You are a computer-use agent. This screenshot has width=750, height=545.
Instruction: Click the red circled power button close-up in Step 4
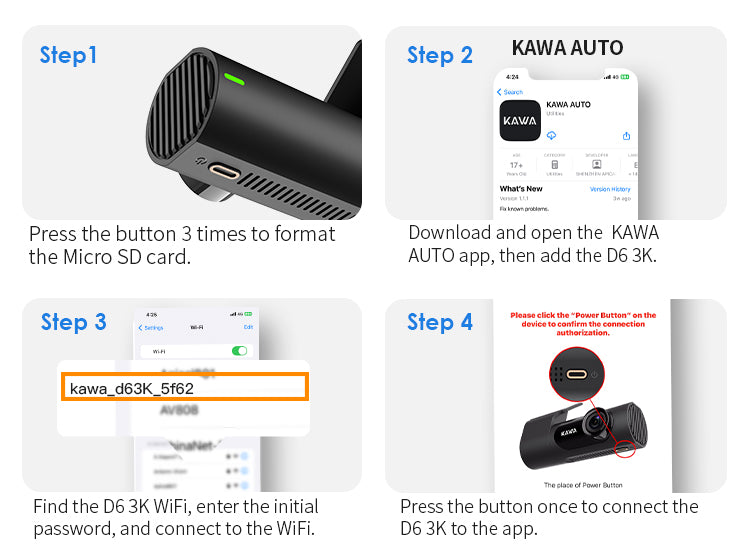coord(577,374)
